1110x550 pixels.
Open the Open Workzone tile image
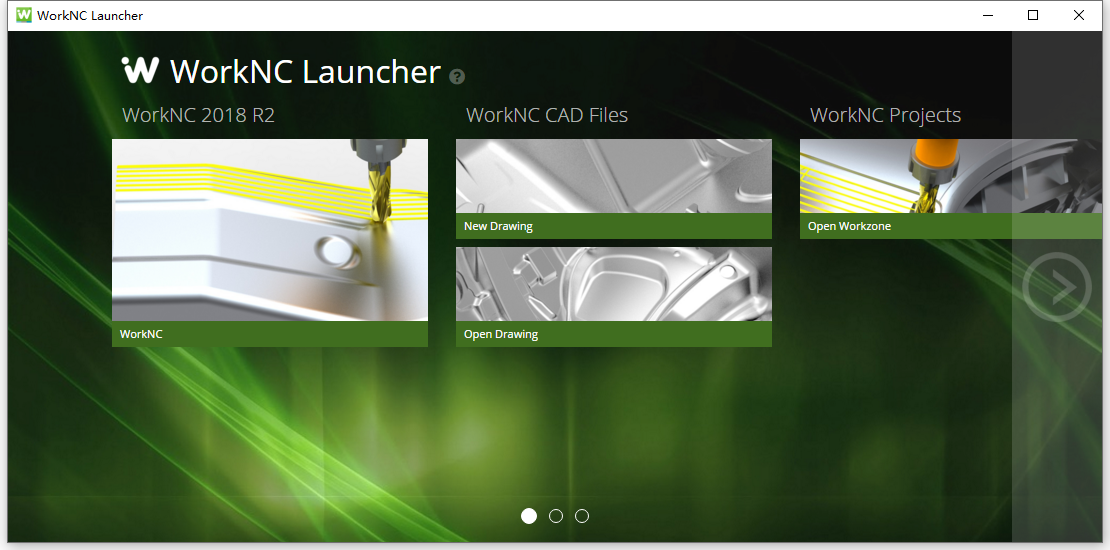(x=951, y=176)
